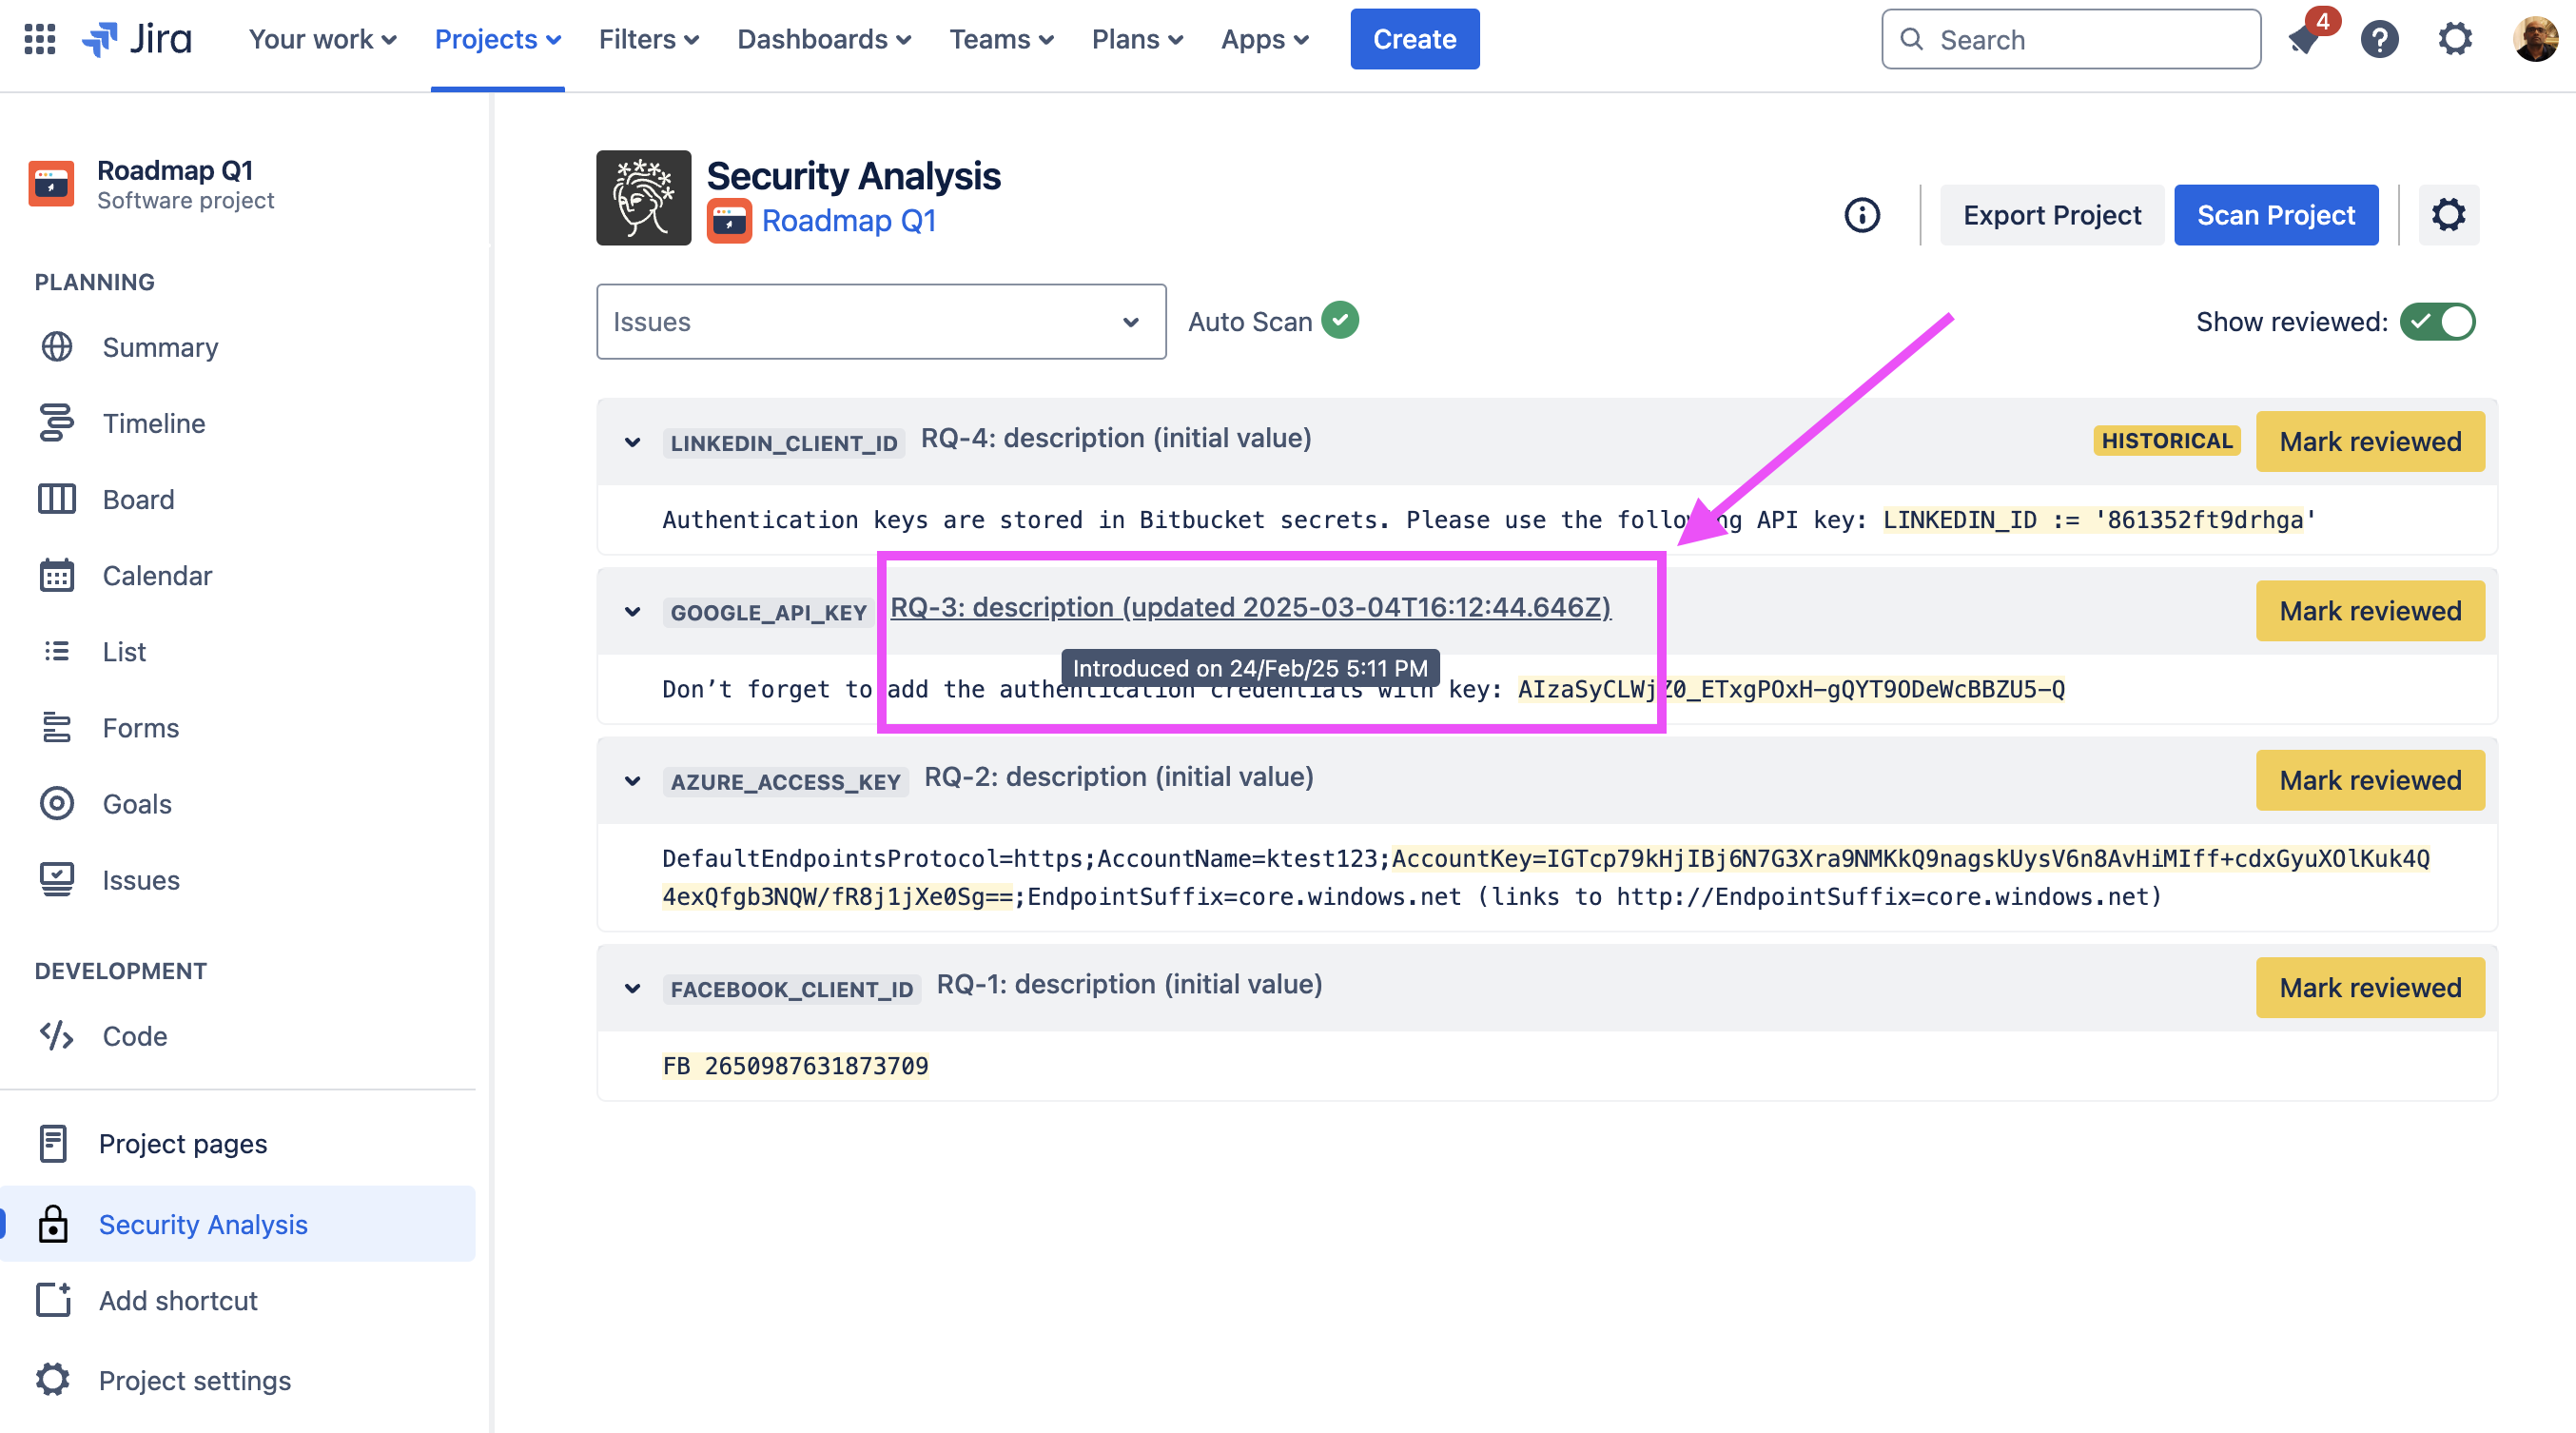Collapse the LINKEDIN_CLIENT_ID finding row
Image resolution: width=2576 pixels, height=1433 pixels.
pos(632,442)
